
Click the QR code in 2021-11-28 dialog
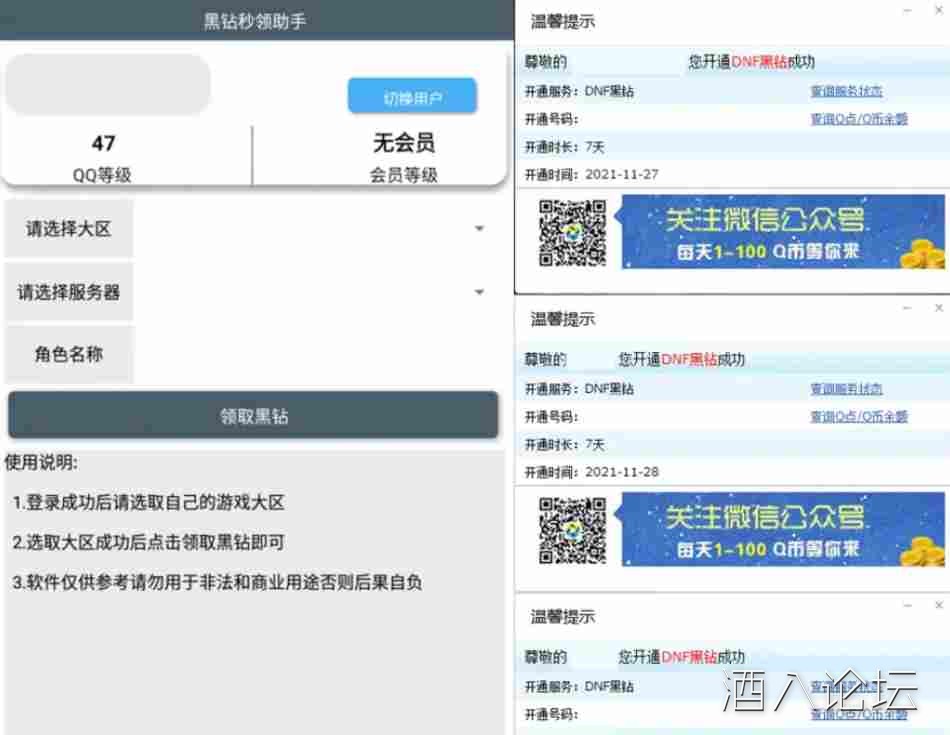pos(572,531)
